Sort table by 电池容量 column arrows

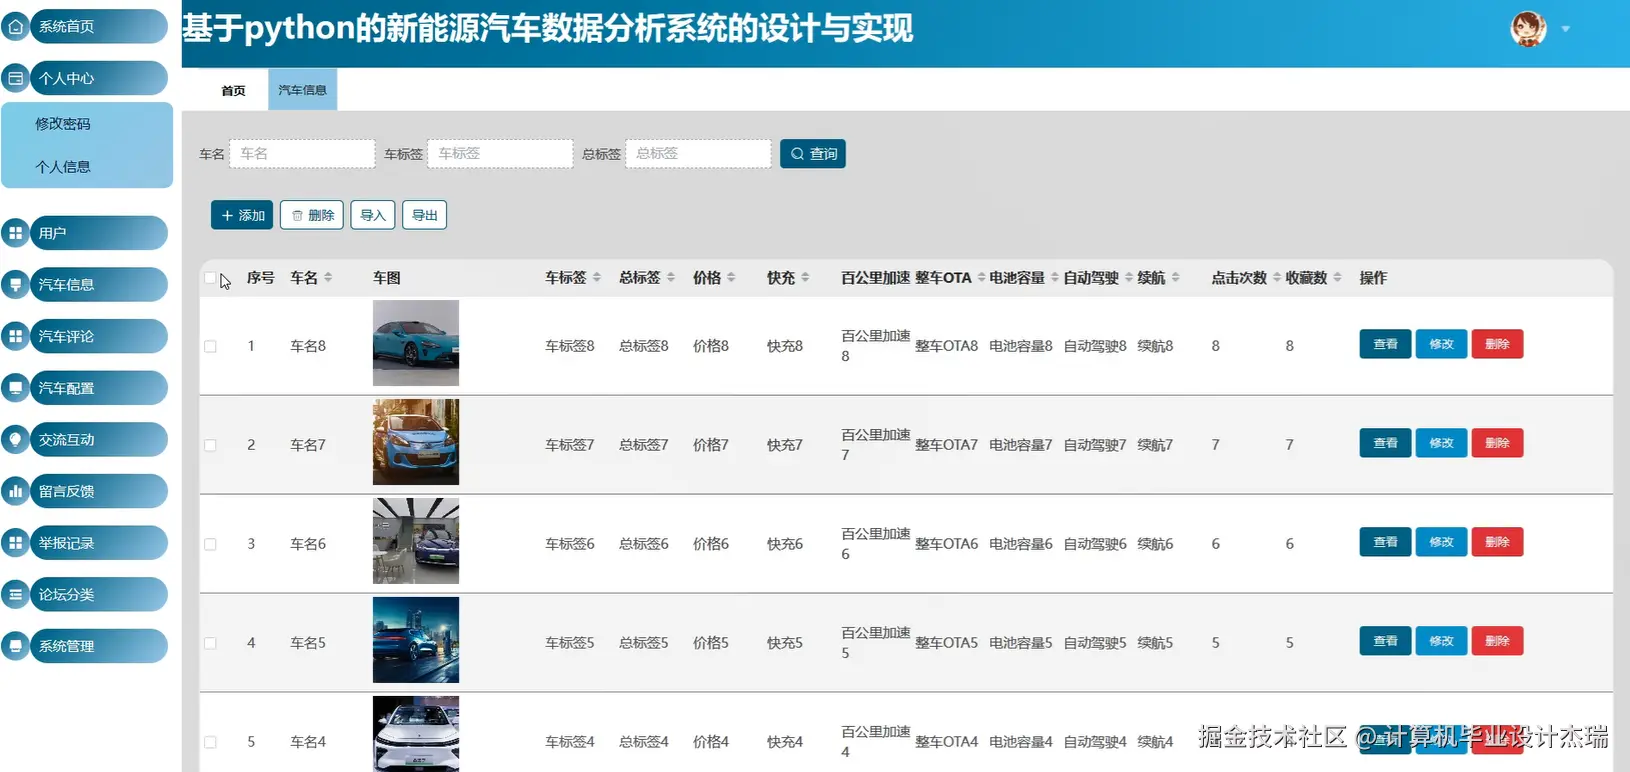tap(1055, 277)
